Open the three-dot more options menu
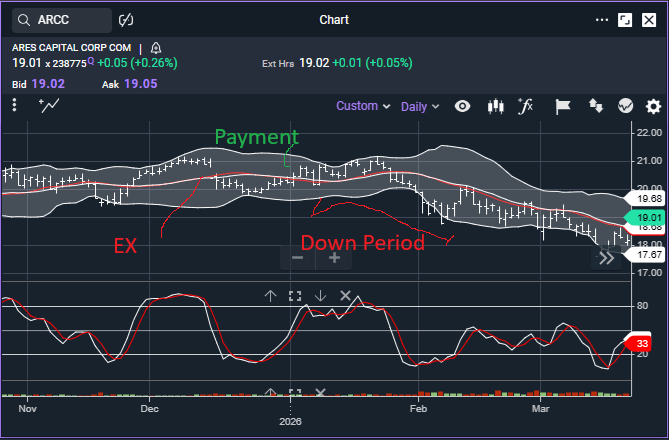The width and height of the screenshot is (669, 440). [x=602, y=20]
